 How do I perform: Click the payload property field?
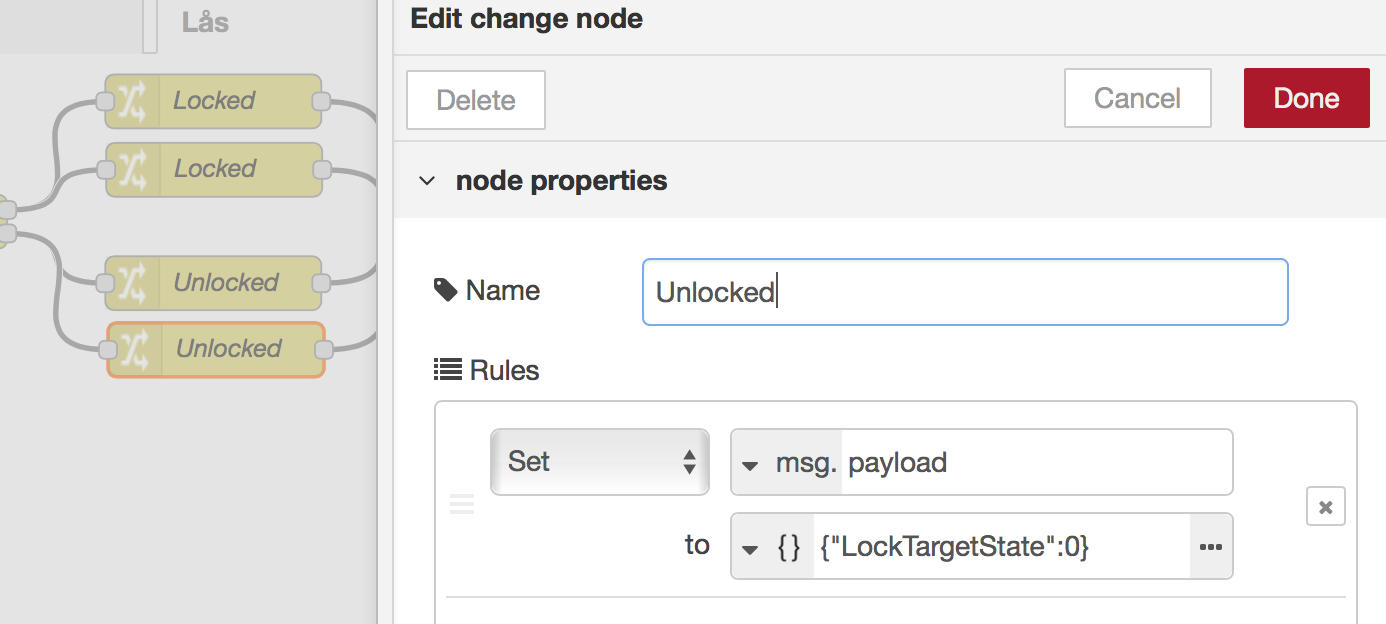(1036, 463)
